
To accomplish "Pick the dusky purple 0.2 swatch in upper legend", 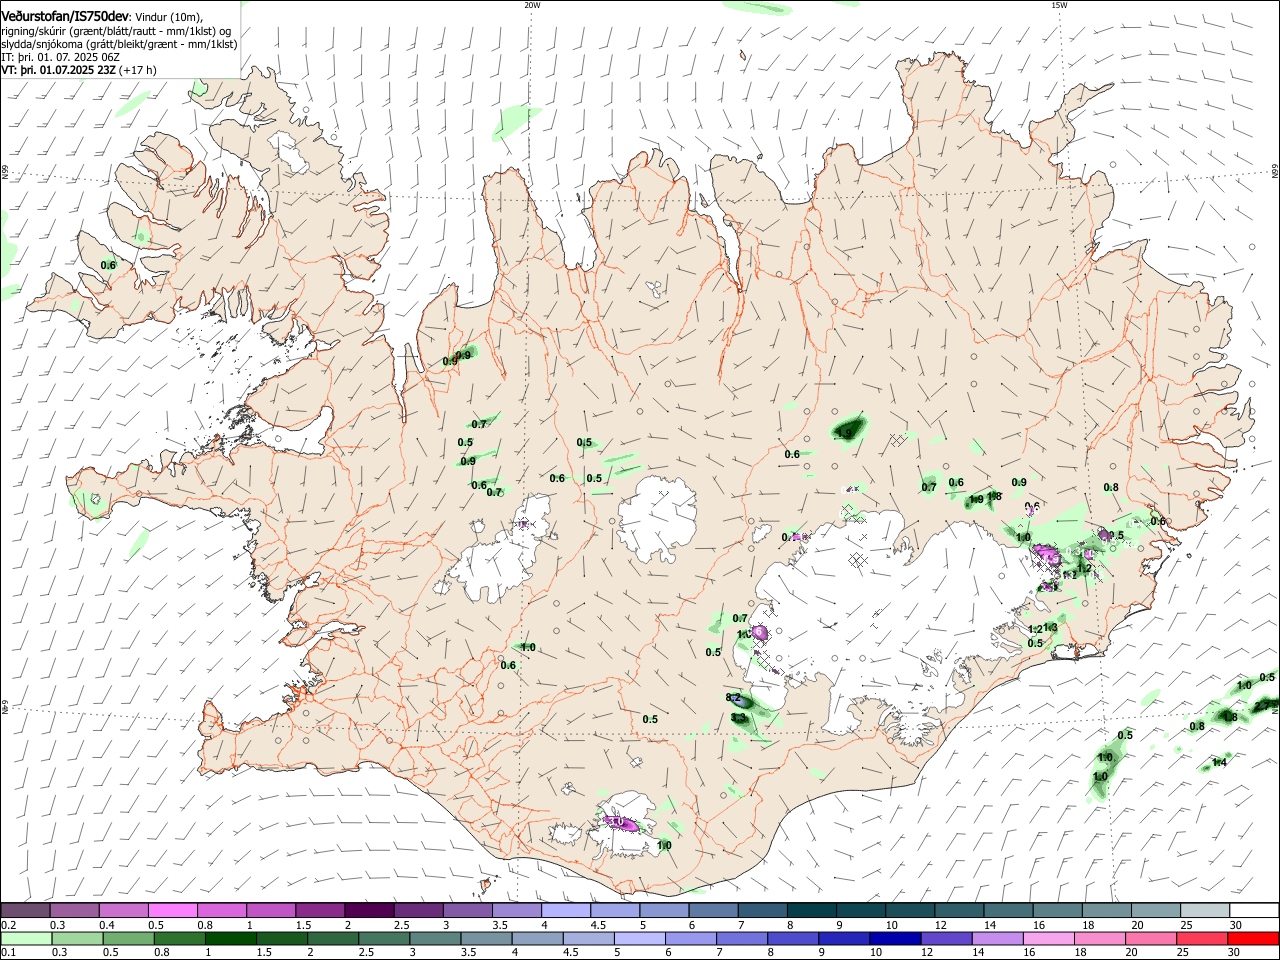I will click(25, 910).
